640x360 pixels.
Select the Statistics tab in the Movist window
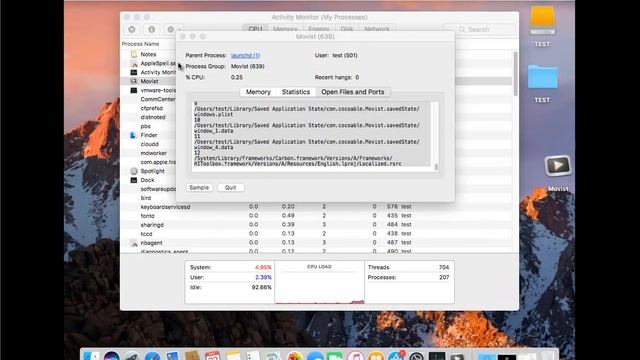[x=296, y=92]
